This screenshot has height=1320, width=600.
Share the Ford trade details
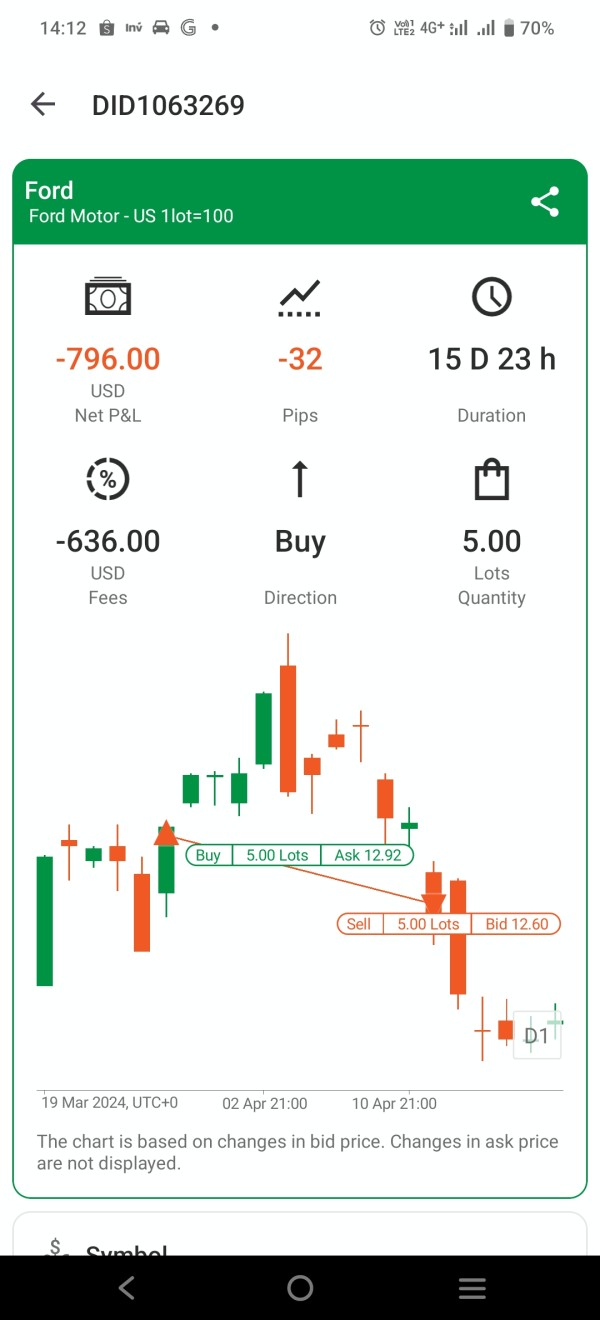(545, 202)
